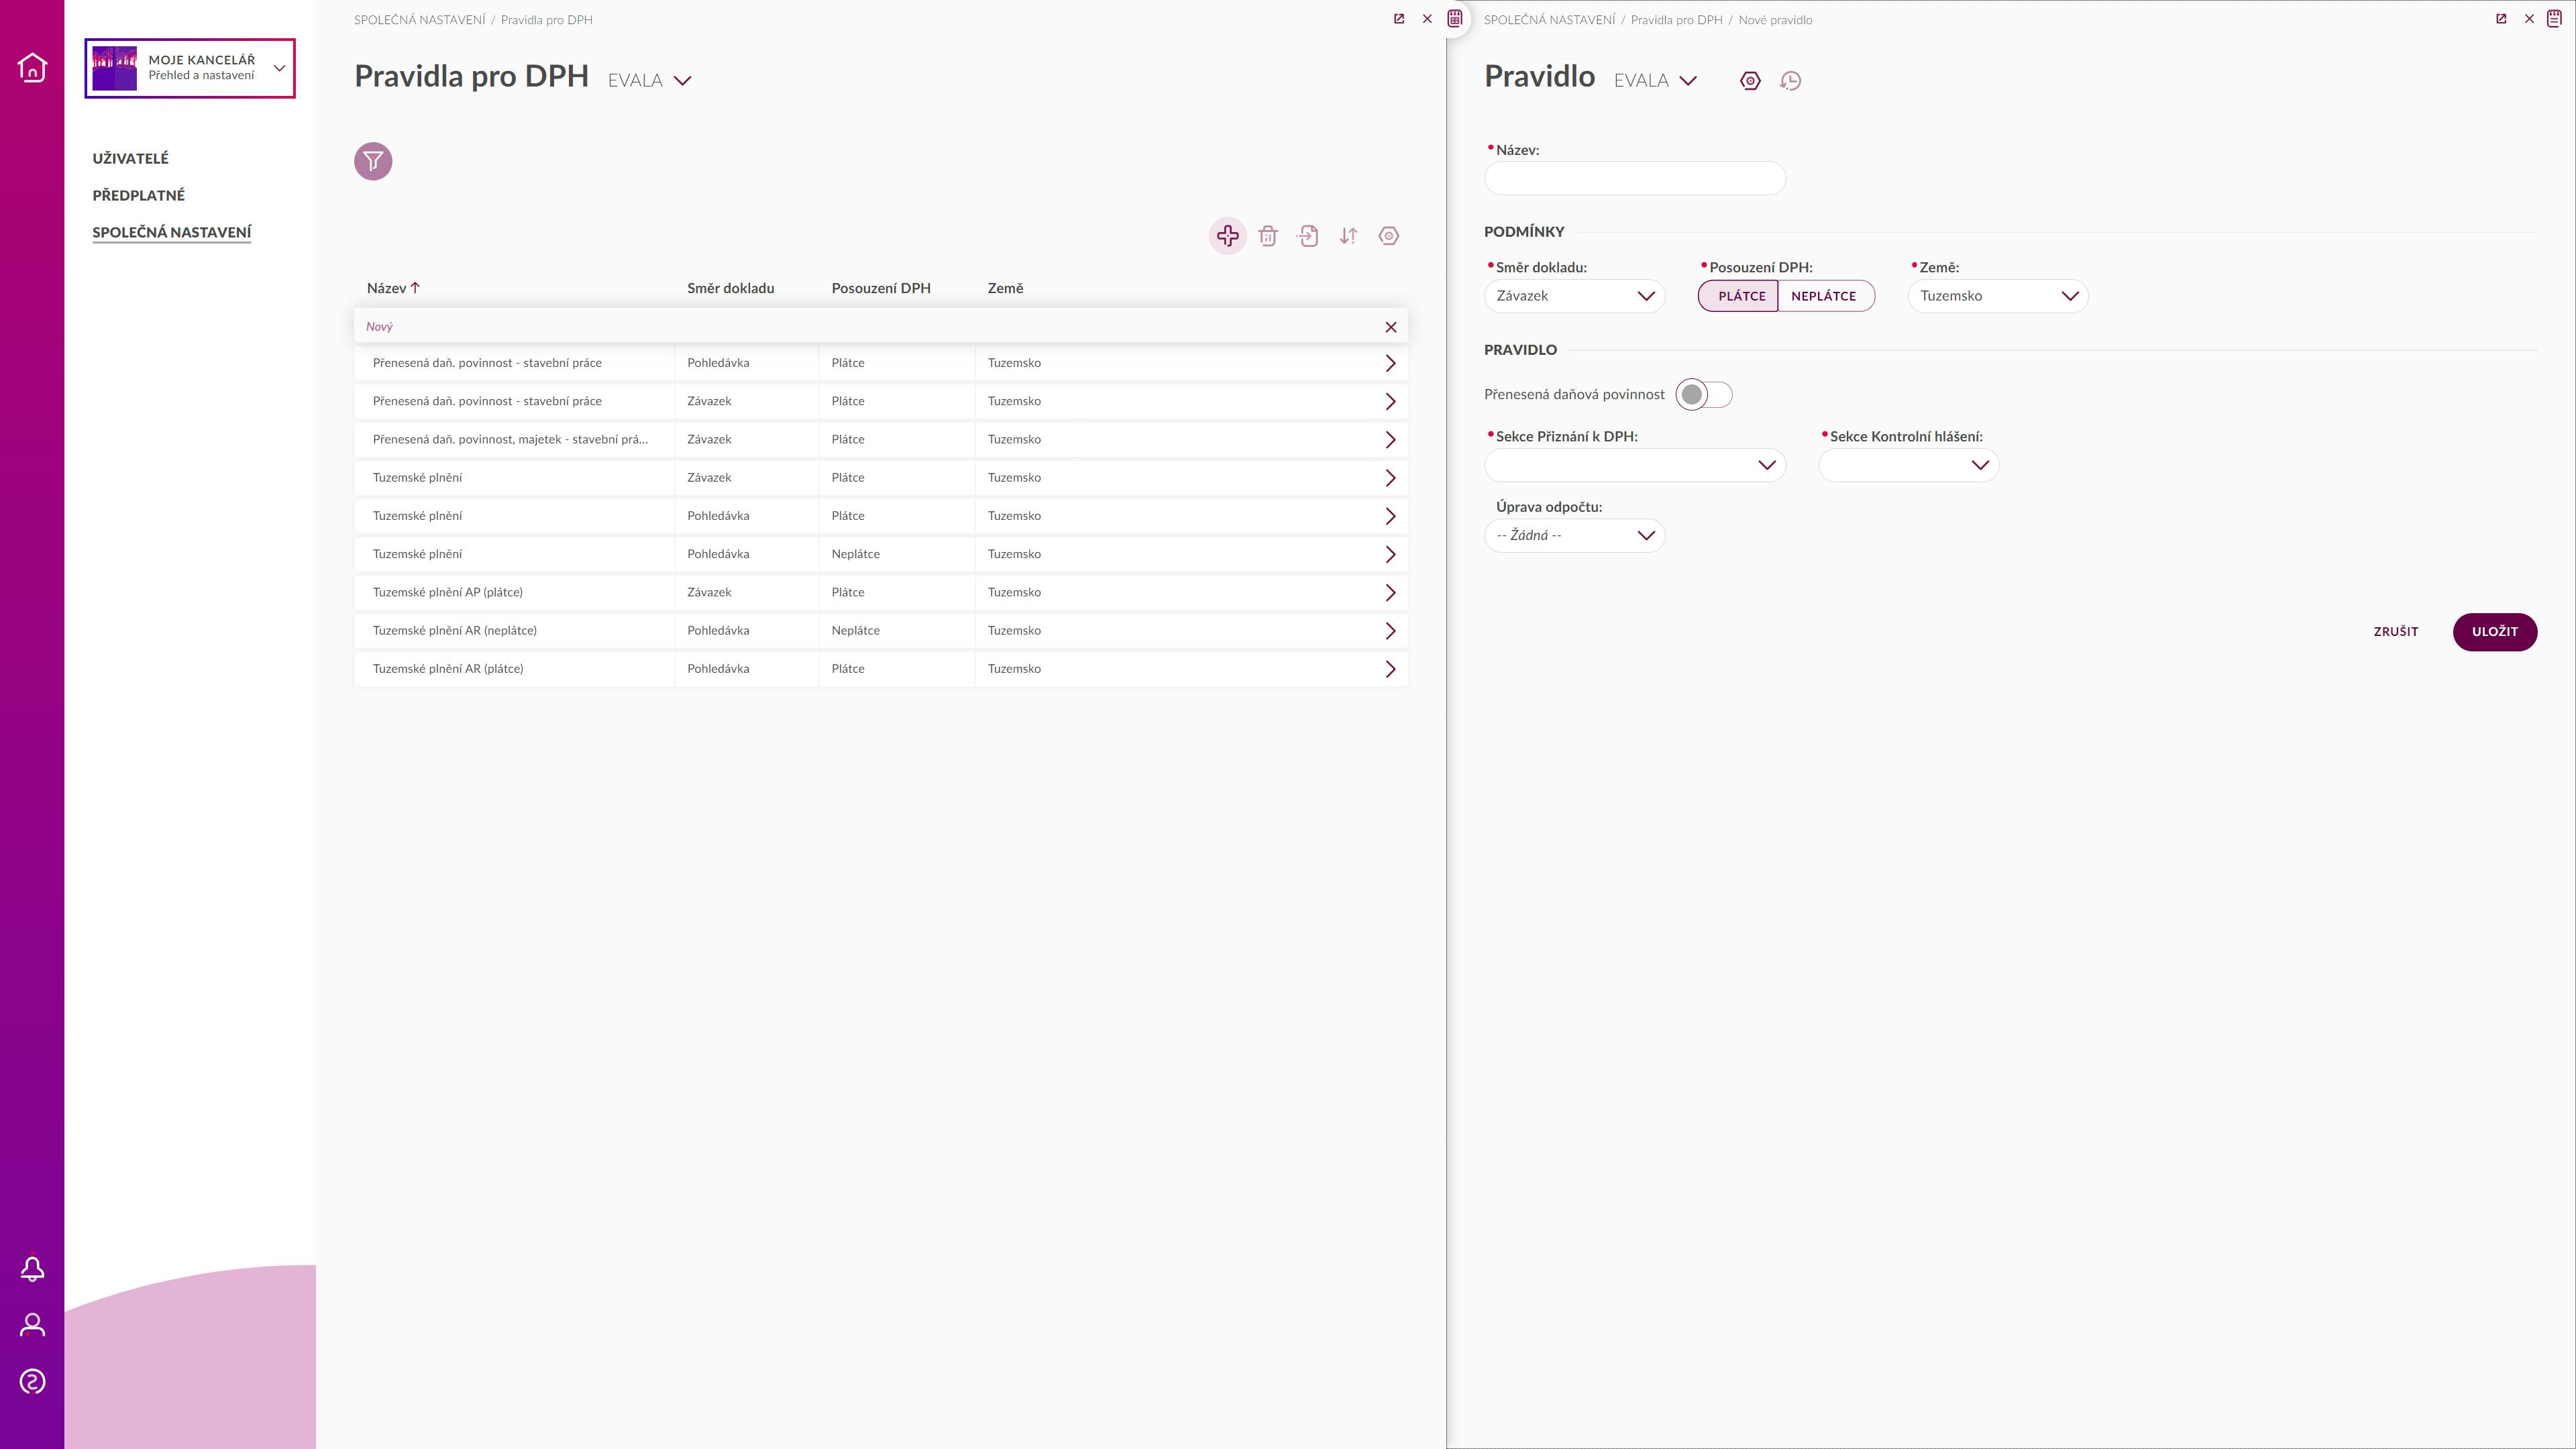Select Tuzemské plnění Závazek Plátce row

point(881,477)
